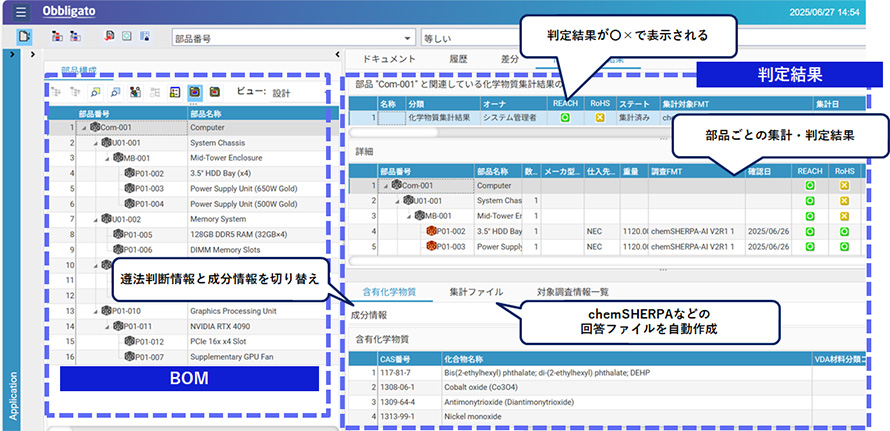
Task: Click the checklist icon in BOM toolbar
Action: tap(175, 93)
